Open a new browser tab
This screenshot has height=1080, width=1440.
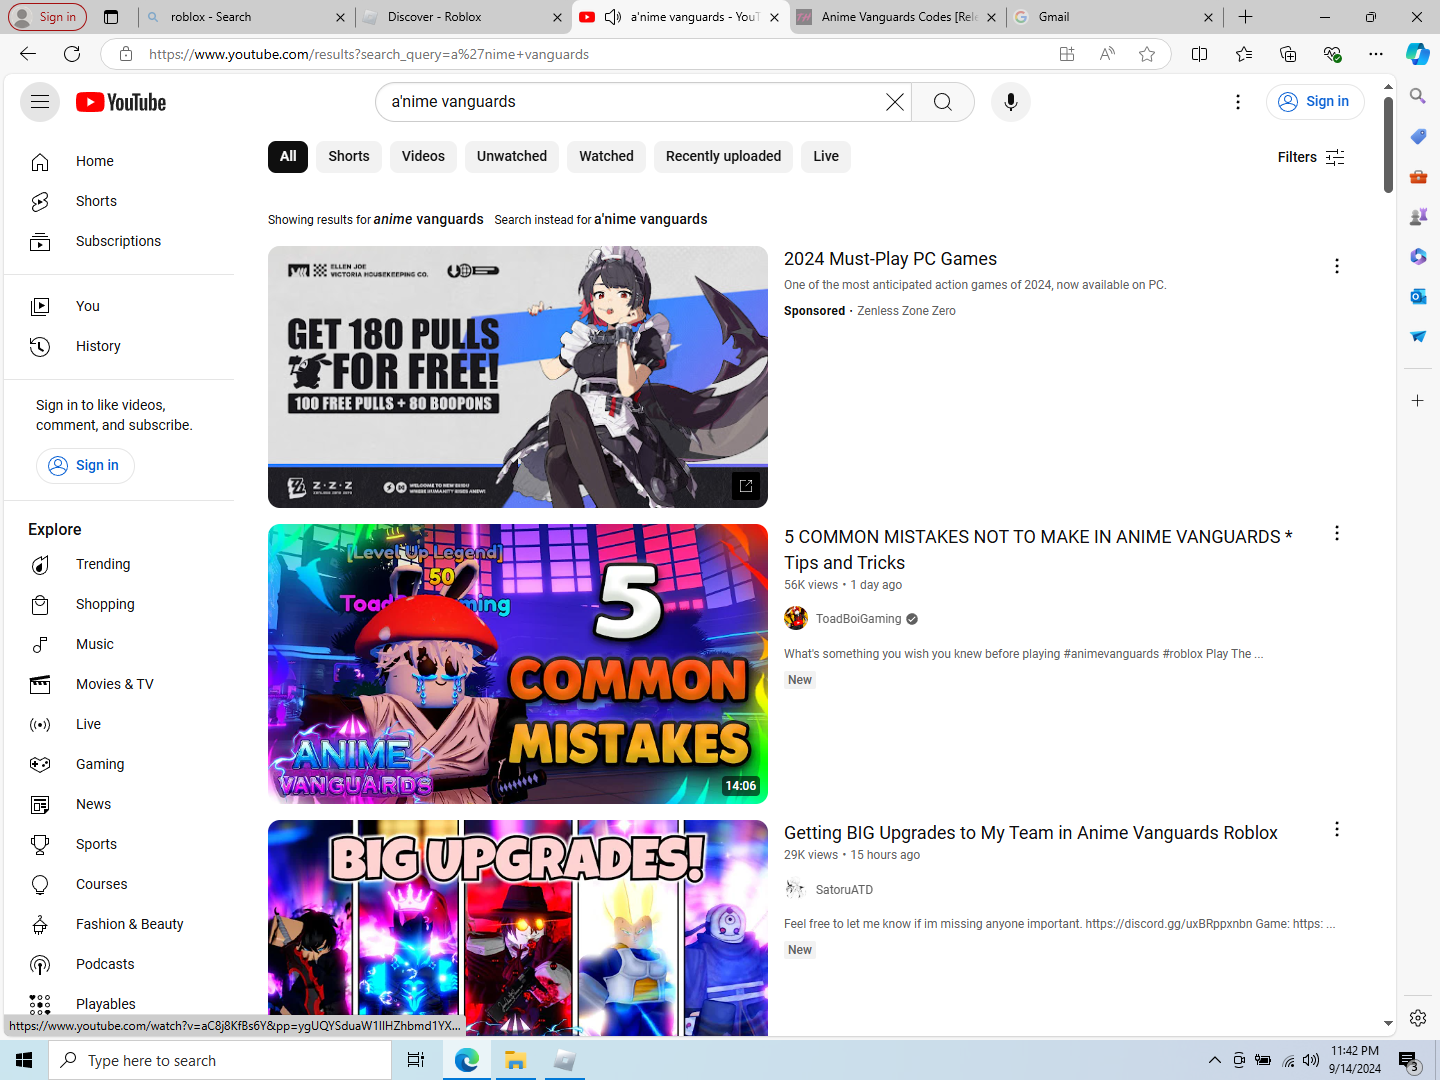click(x=1245, y=17)
